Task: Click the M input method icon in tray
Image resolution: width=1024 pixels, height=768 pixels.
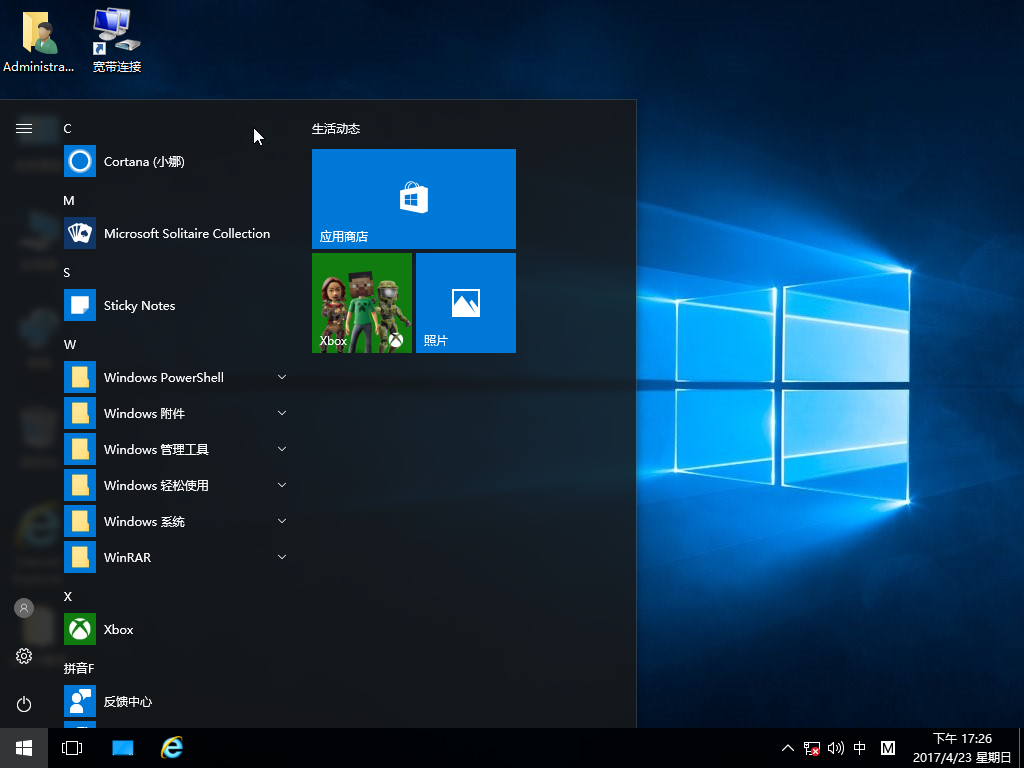Action: point(888,748)
